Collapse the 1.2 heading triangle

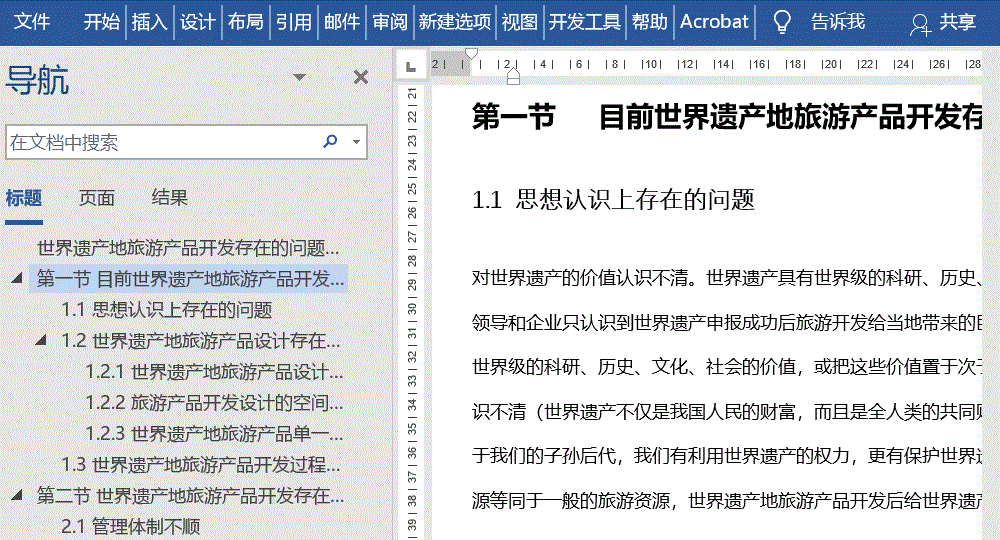(x=41, y=340)
